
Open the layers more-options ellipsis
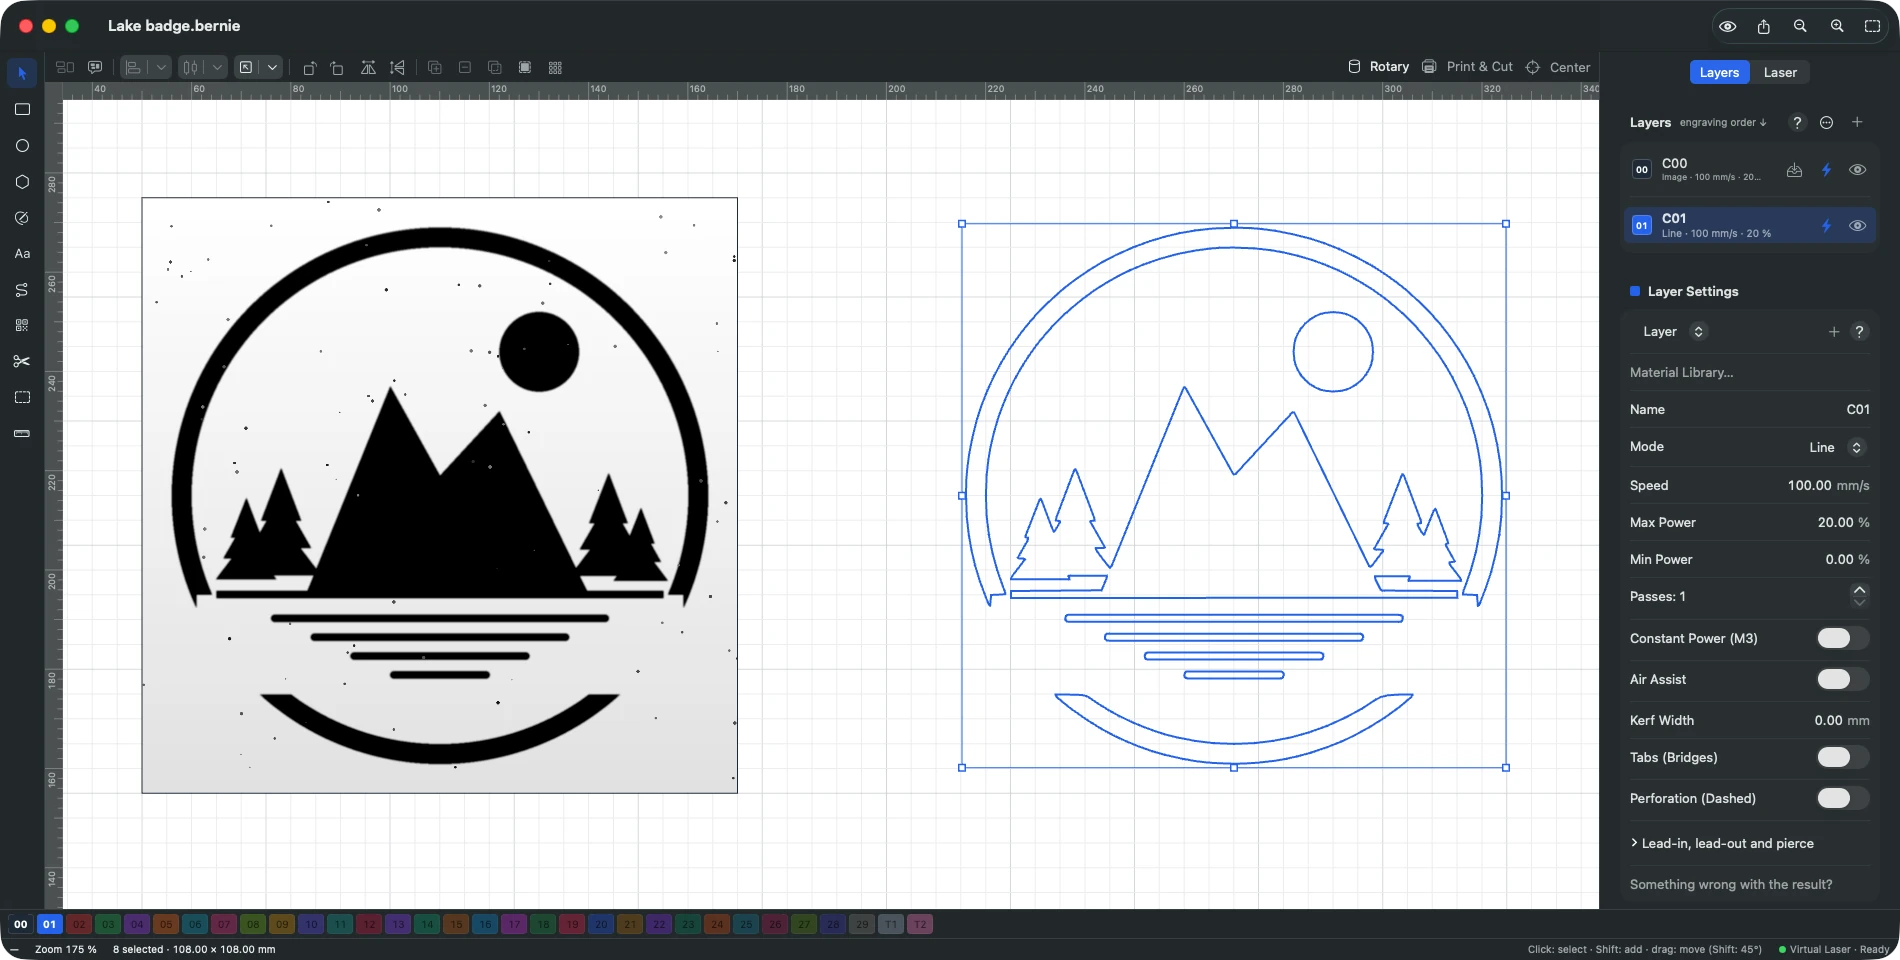[1827, 122]
